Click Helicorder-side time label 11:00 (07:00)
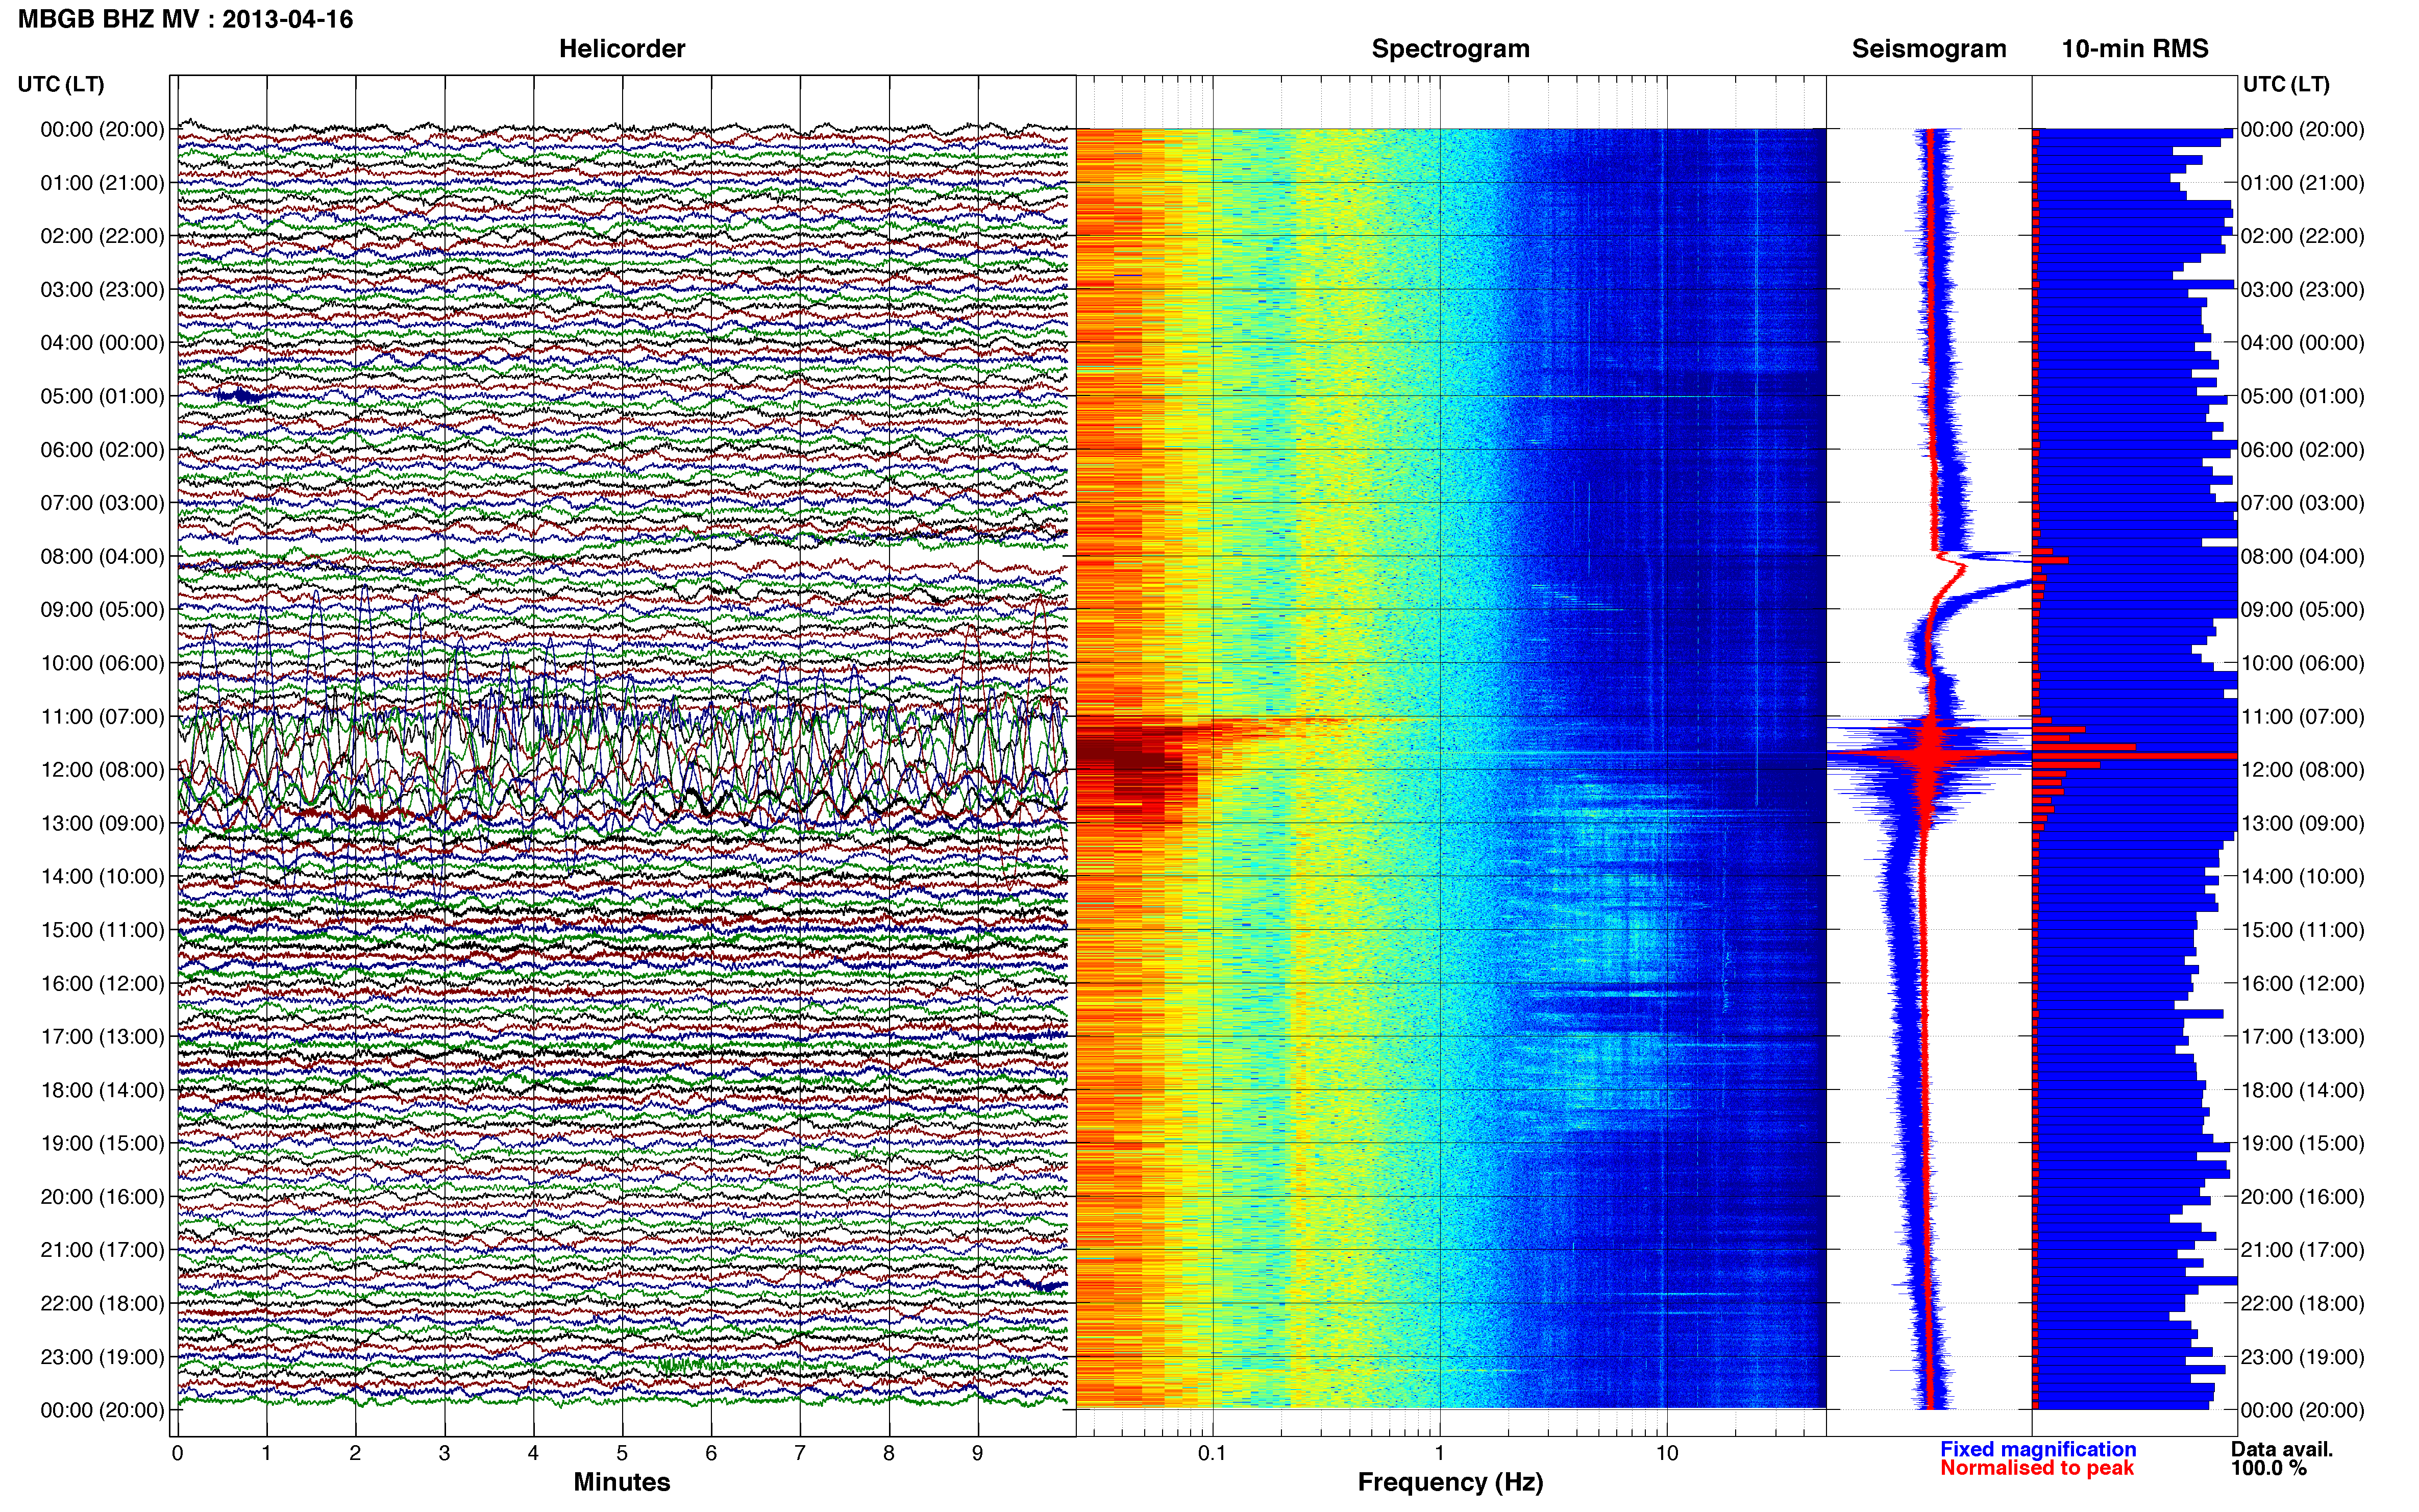 (102, 716)
